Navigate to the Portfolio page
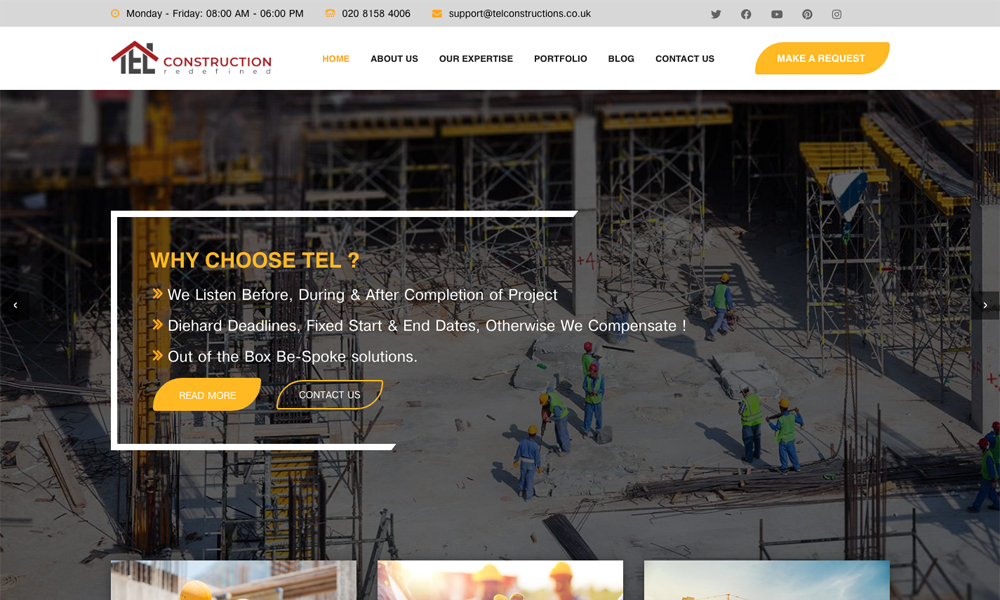 point(560,59)
